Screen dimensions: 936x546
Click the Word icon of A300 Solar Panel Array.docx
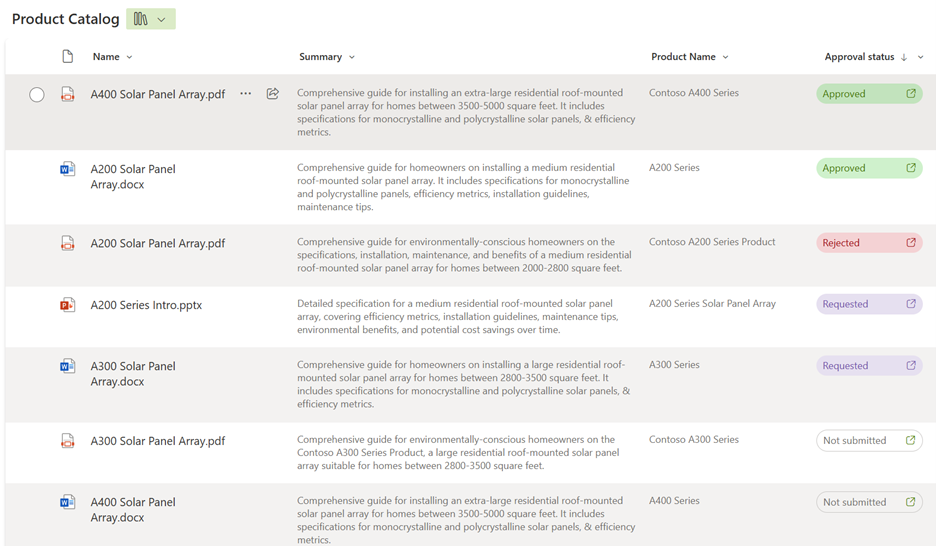(67, 366)
